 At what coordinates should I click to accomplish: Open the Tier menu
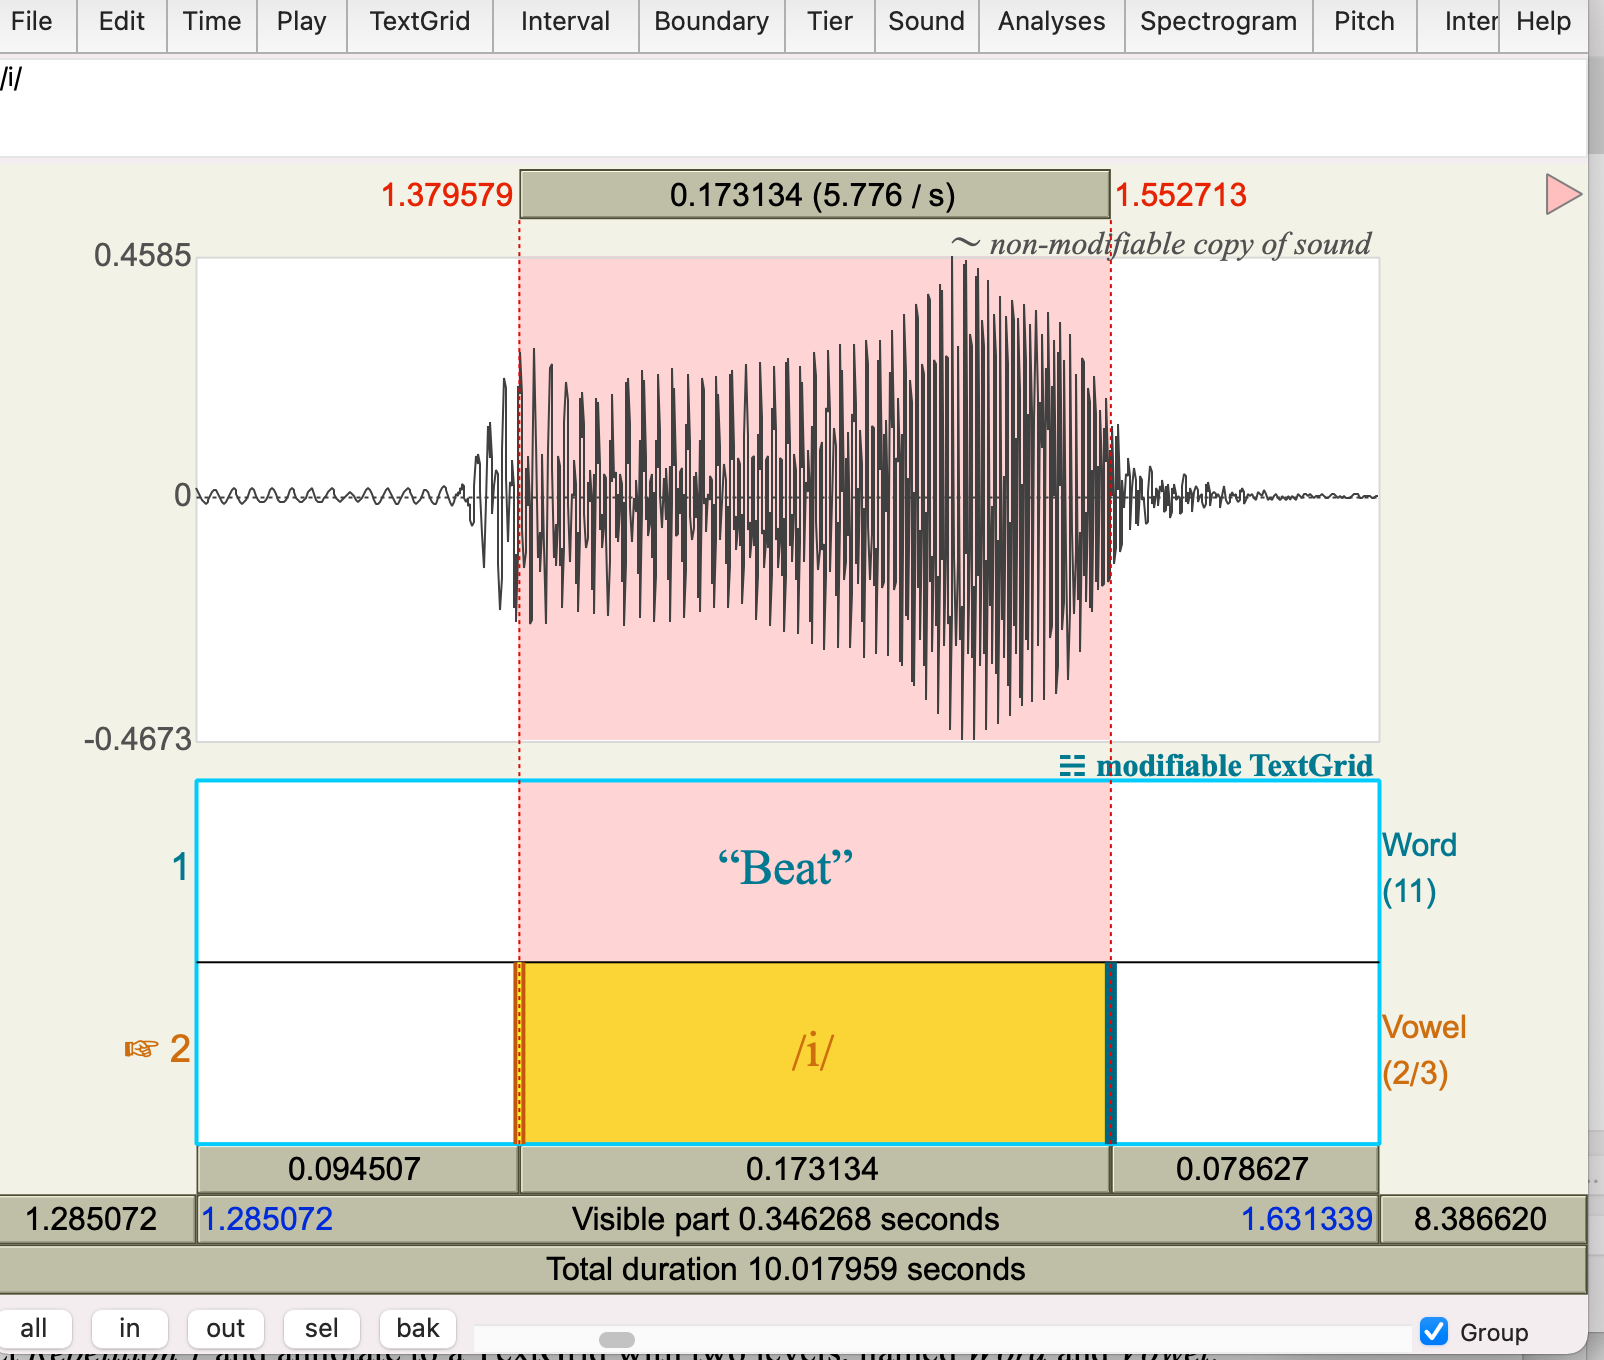tap(830, 22)
